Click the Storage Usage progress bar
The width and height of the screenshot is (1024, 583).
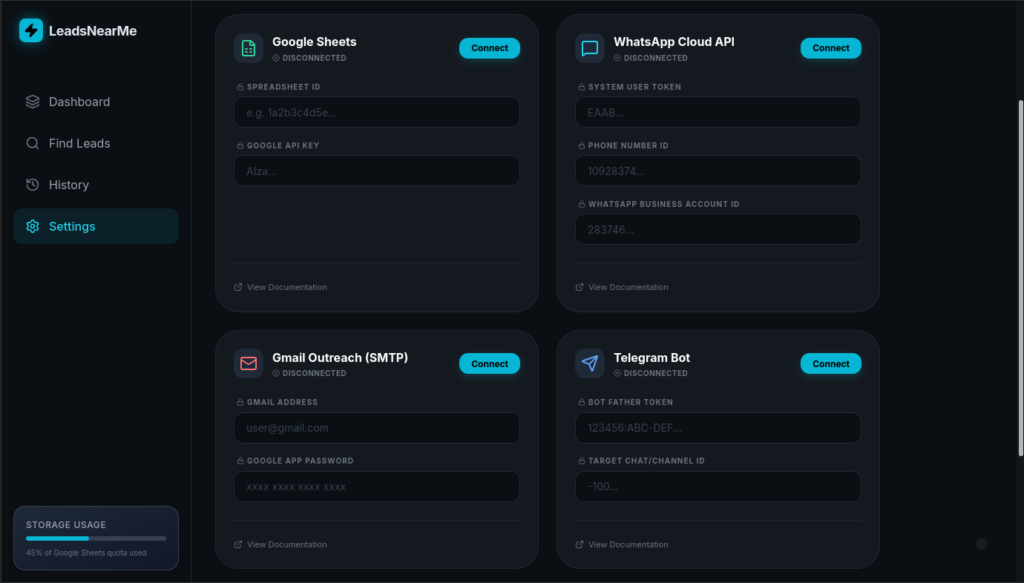point(96,539)
